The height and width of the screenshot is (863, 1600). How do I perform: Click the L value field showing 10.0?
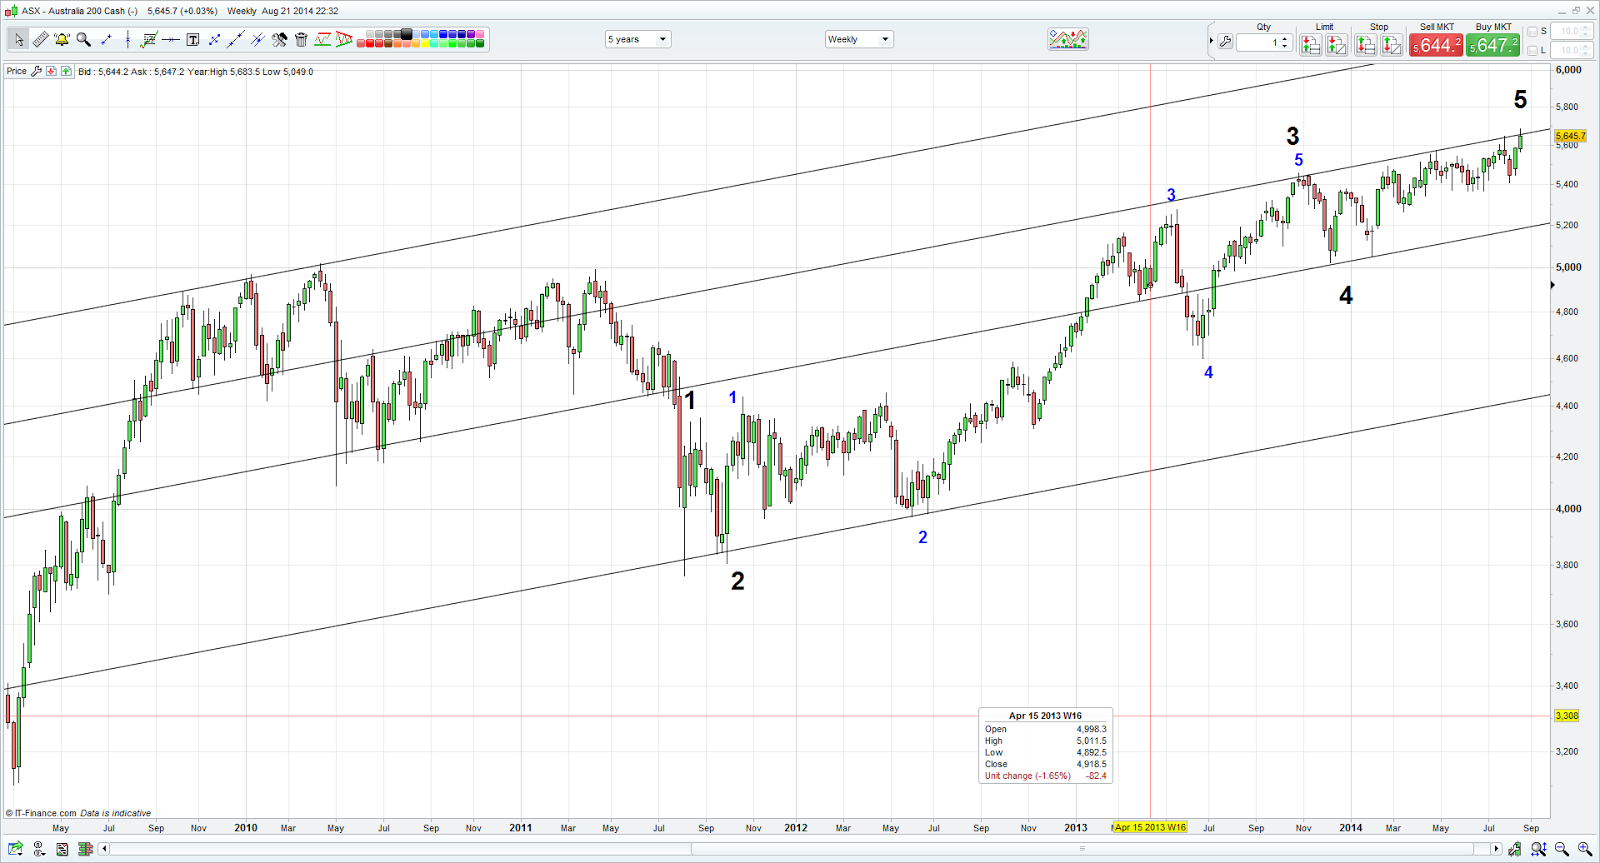point(1570,50)
